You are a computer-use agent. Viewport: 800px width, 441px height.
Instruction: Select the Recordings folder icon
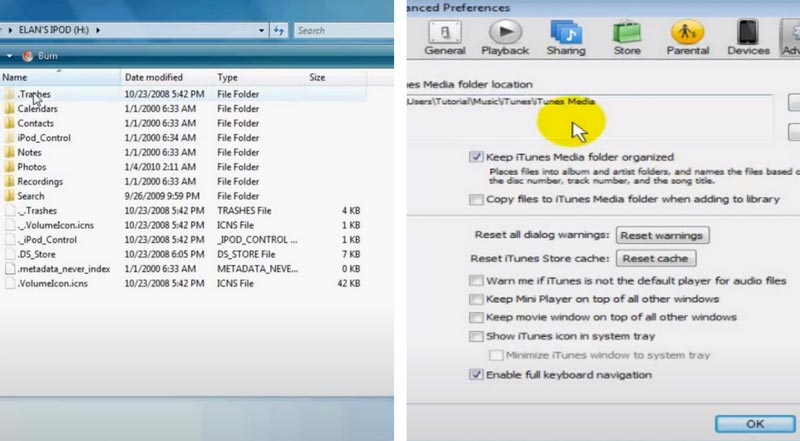9,181
